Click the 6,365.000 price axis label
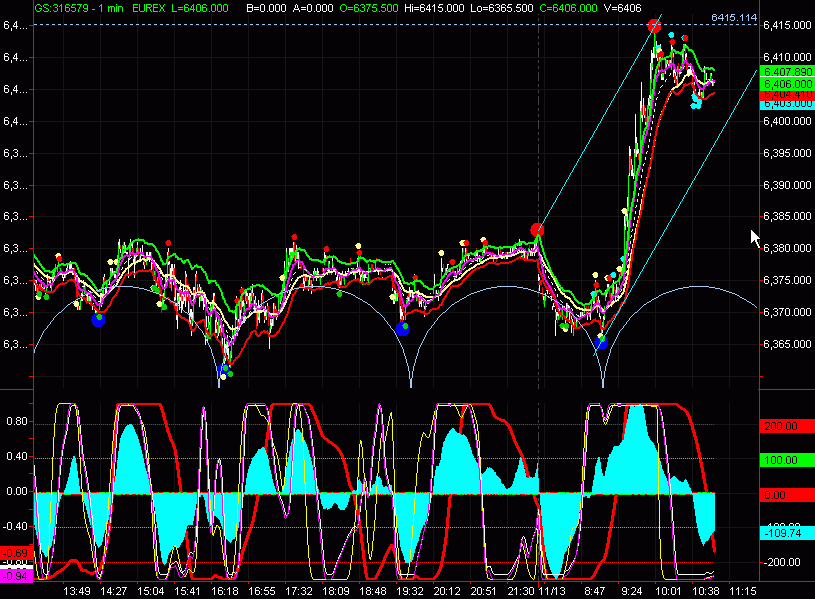 tap(787, 344)
